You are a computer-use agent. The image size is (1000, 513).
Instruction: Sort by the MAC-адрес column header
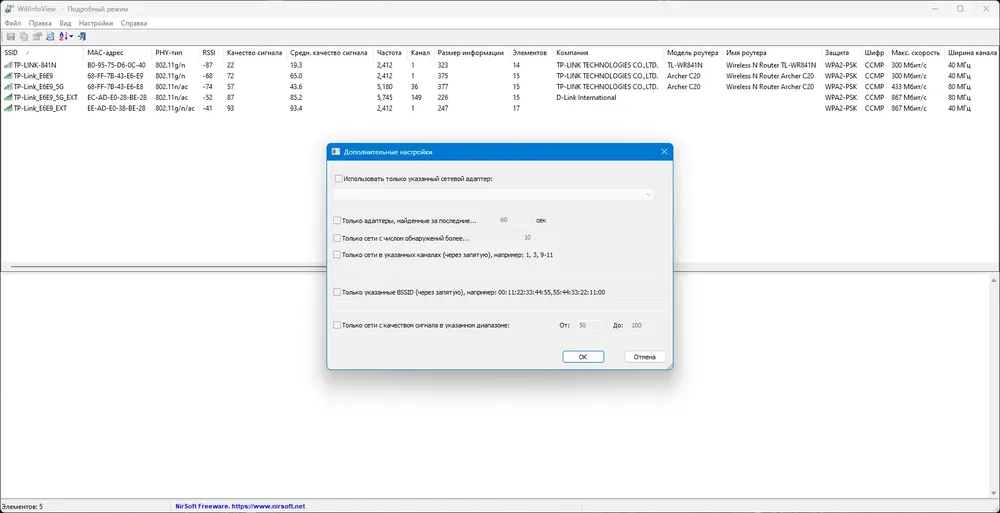[x=118, y=53]
